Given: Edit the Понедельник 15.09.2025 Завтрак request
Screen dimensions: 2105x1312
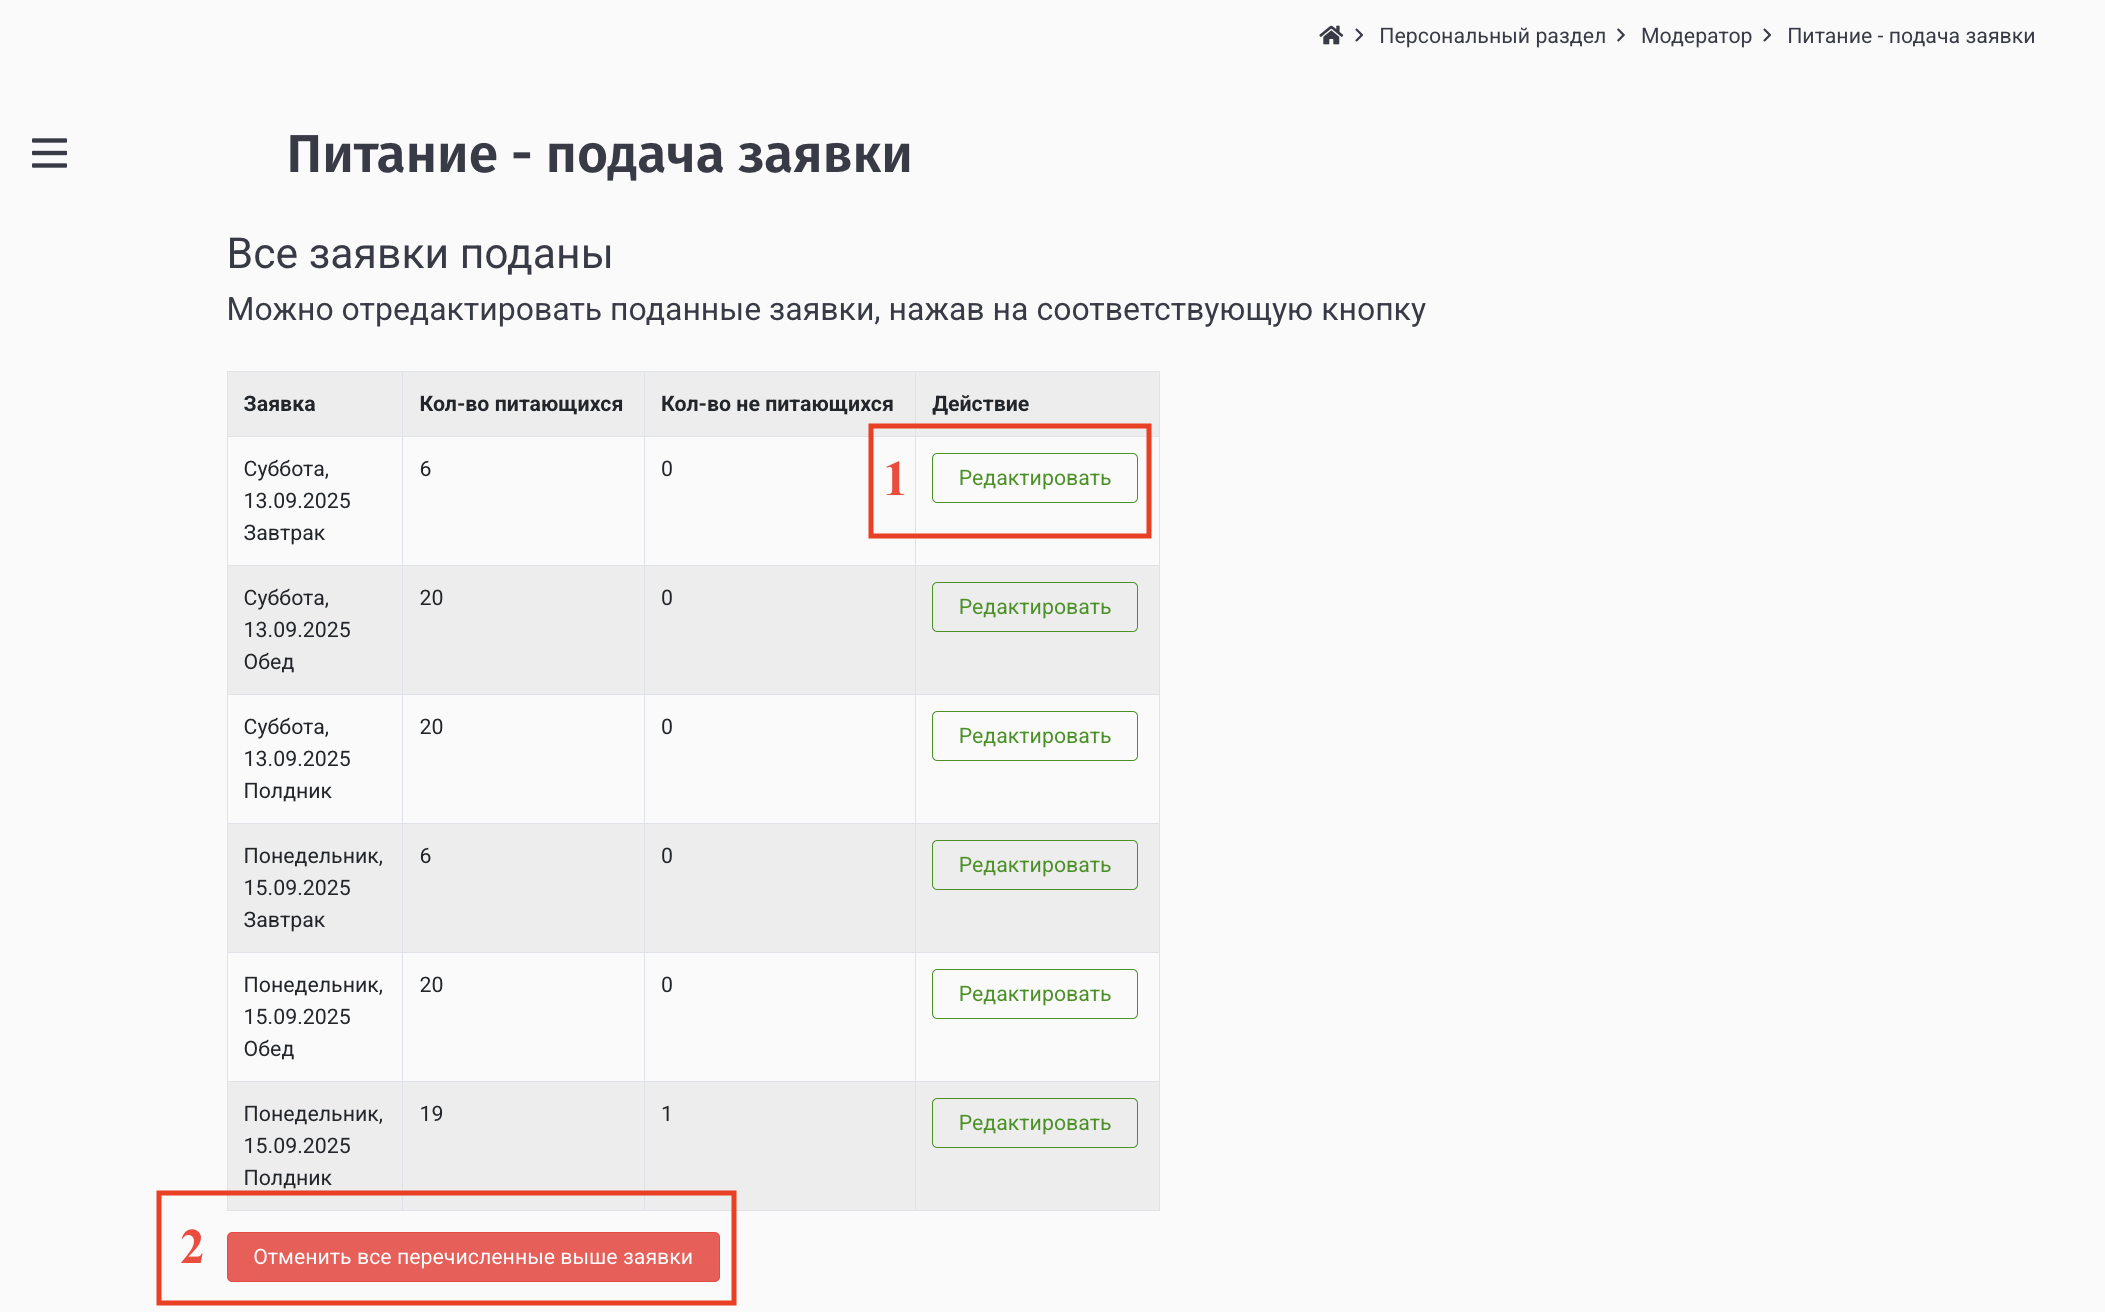Looking at the screenshot, I should [x=1034, y=864].
